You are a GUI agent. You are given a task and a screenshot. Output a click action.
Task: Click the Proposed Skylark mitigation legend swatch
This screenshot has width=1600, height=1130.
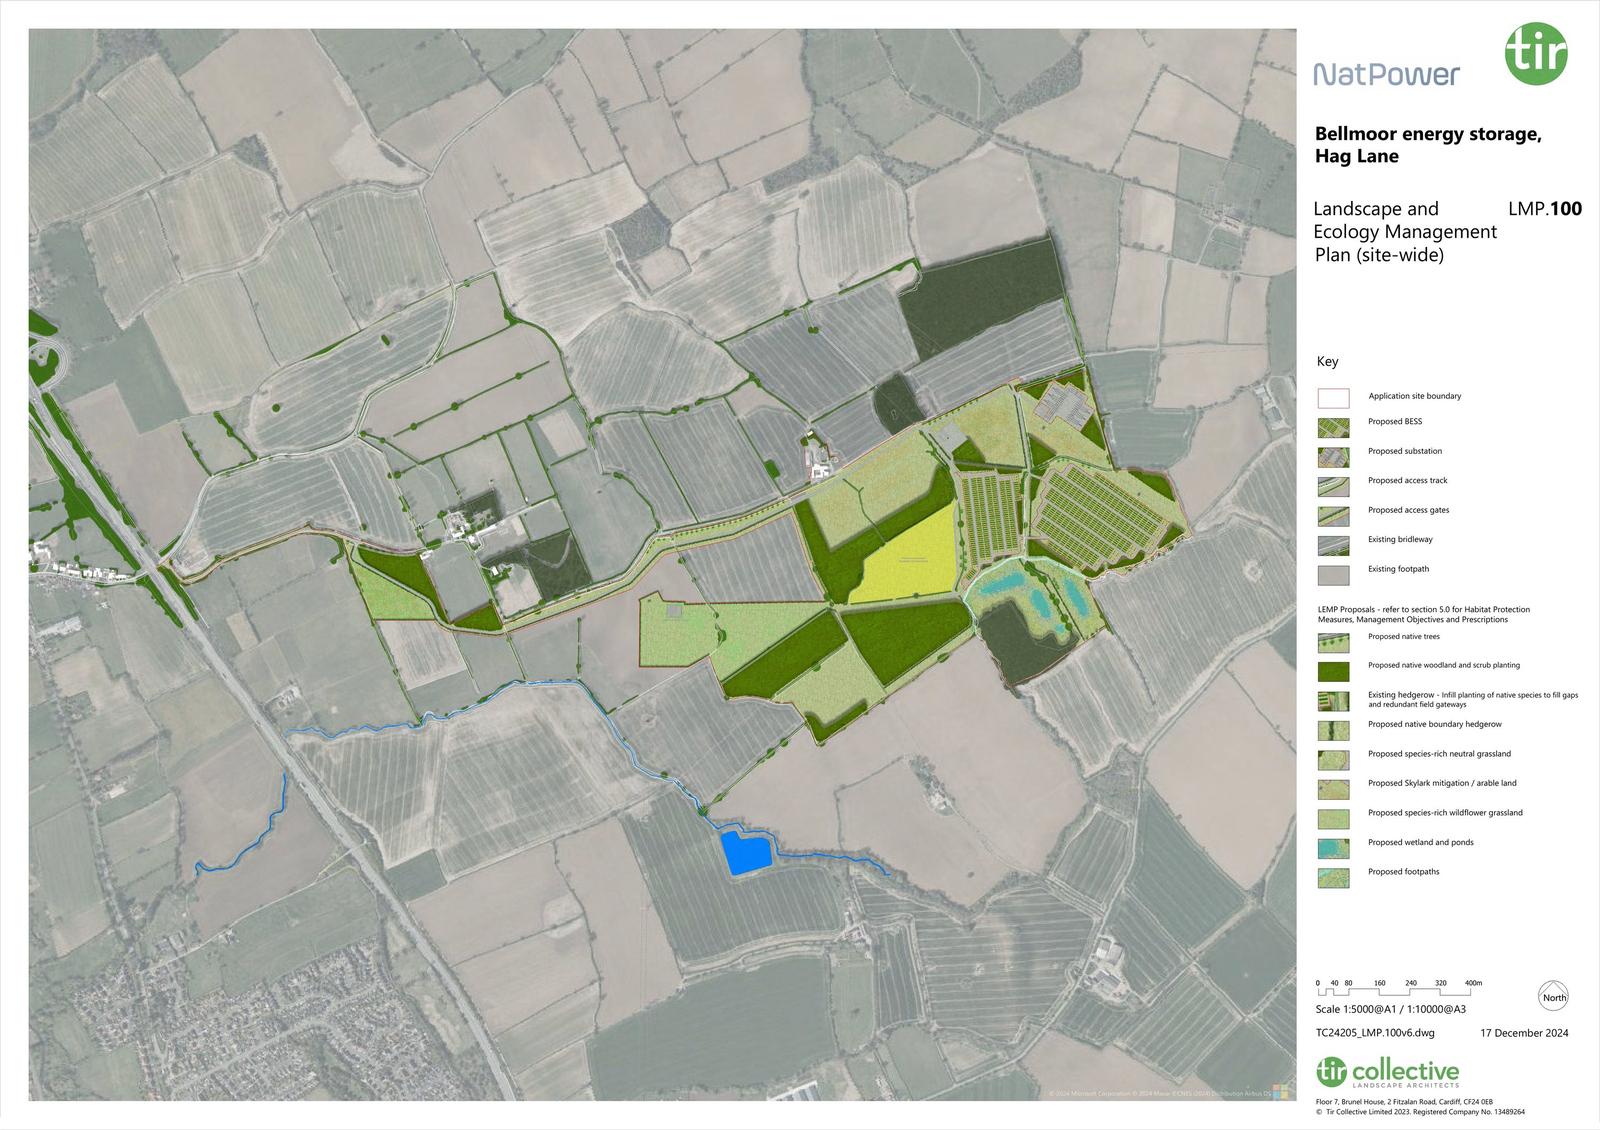click(x=1333, y=789)
